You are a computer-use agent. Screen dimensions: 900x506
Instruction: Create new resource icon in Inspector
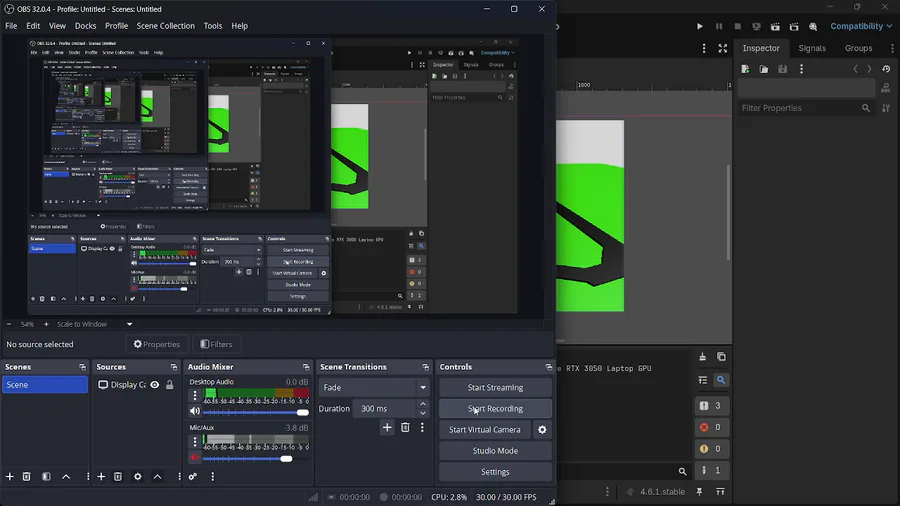[745, 69]
